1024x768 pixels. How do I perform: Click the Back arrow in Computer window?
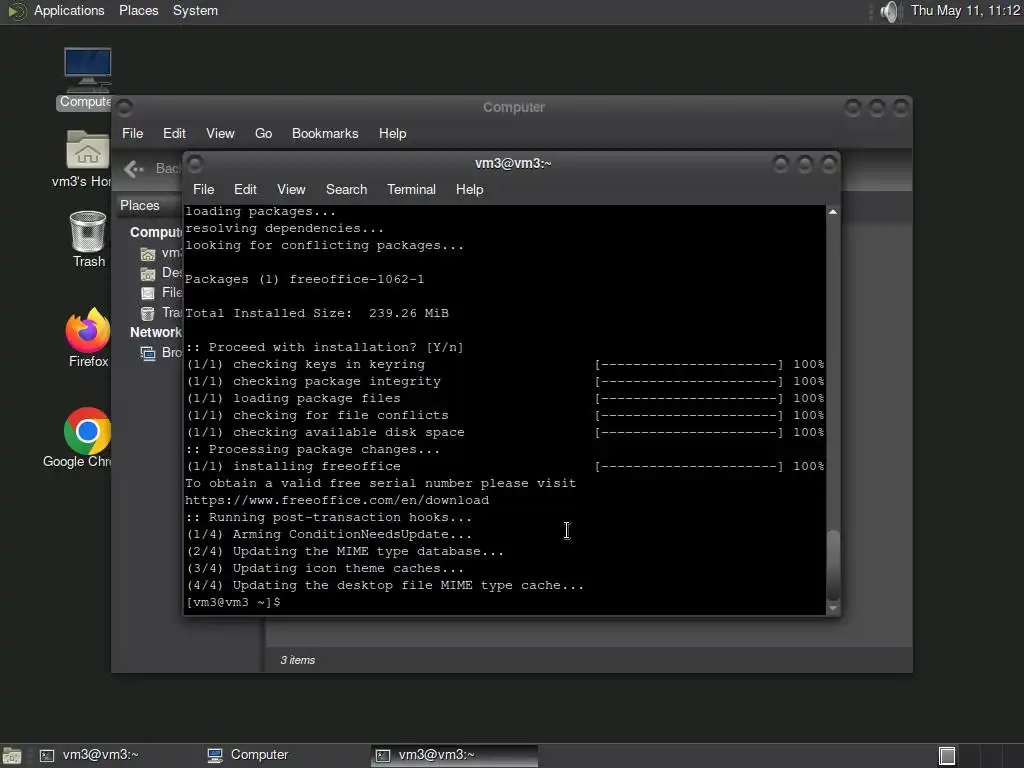[134, 169]
